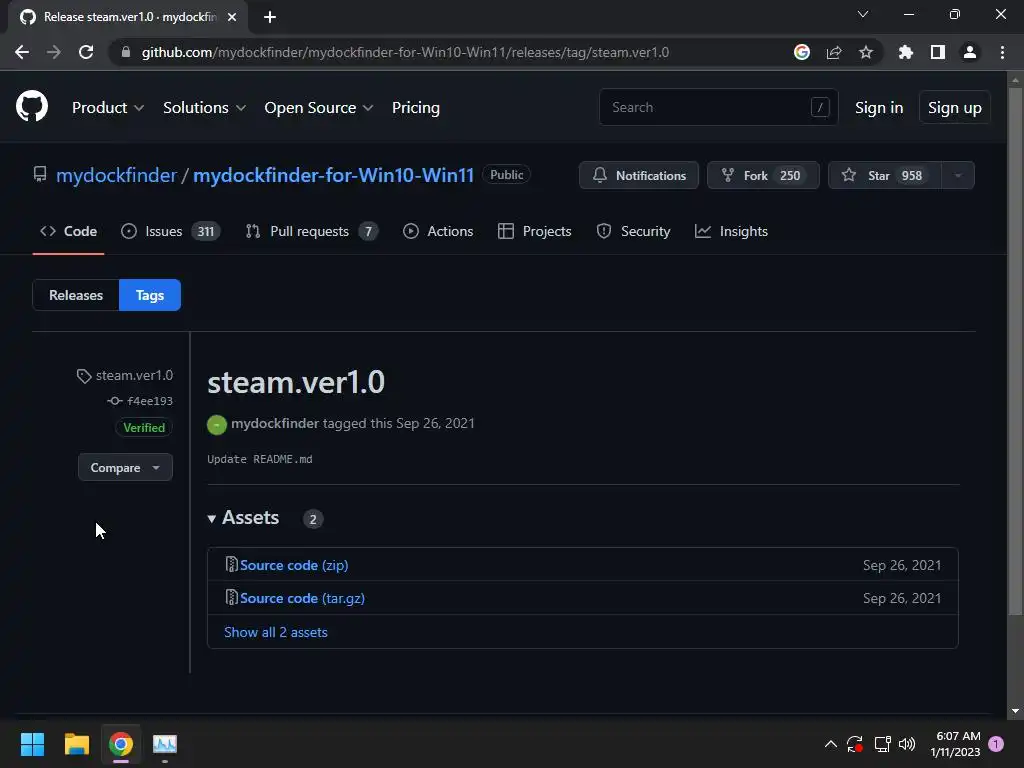Show hidden system tray icons

click(x=831, y=744)
